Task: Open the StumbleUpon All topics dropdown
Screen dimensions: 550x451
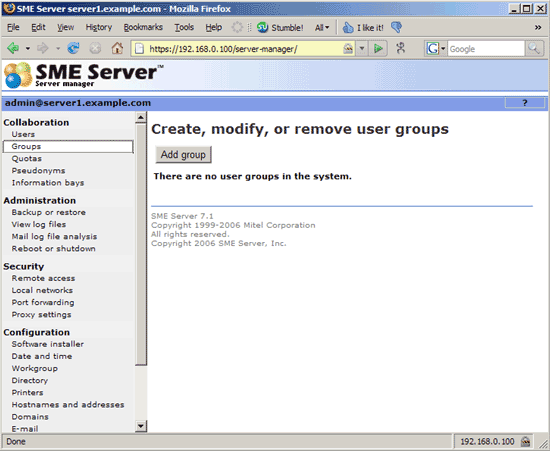Action: pos(322,27)
